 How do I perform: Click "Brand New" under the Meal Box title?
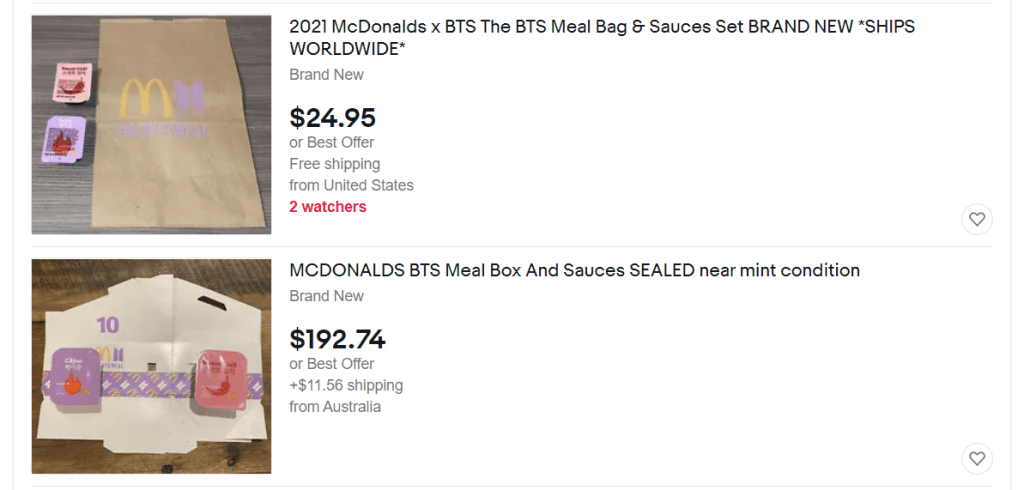[326, 296]
